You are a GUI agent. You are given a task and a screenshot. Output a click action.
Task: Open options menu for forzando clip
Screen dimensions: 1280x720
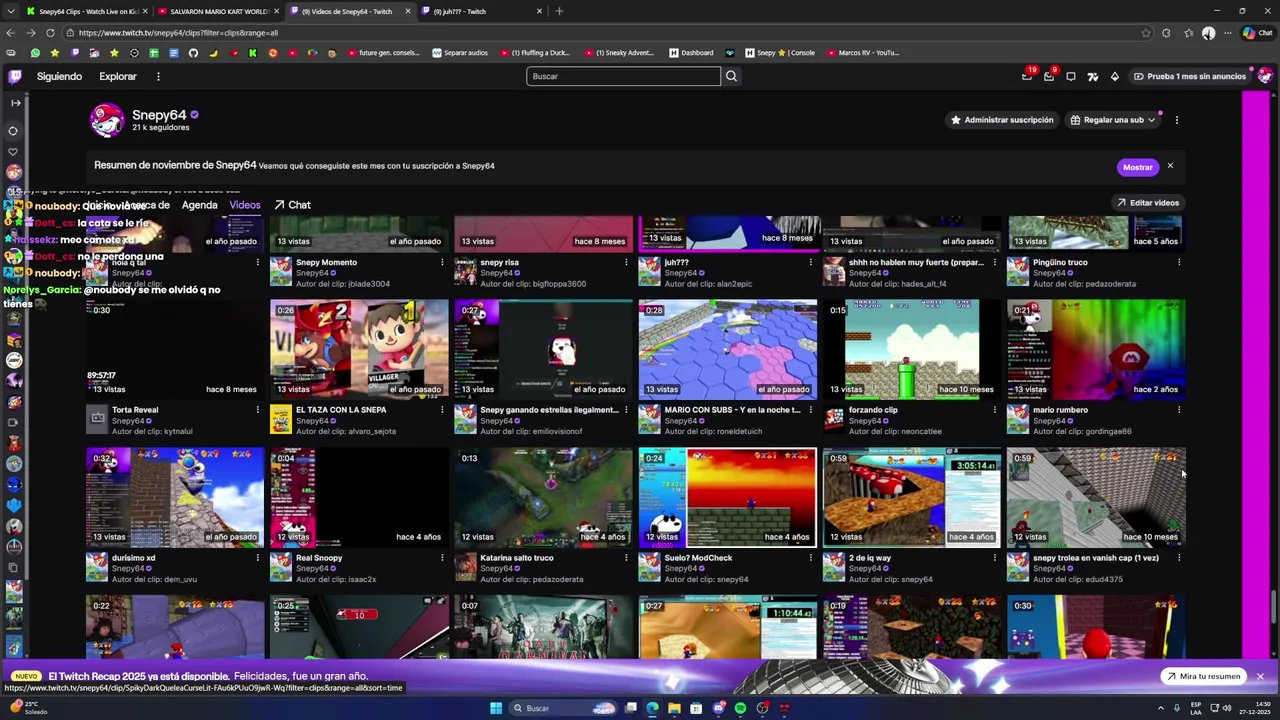coord(994,410)
